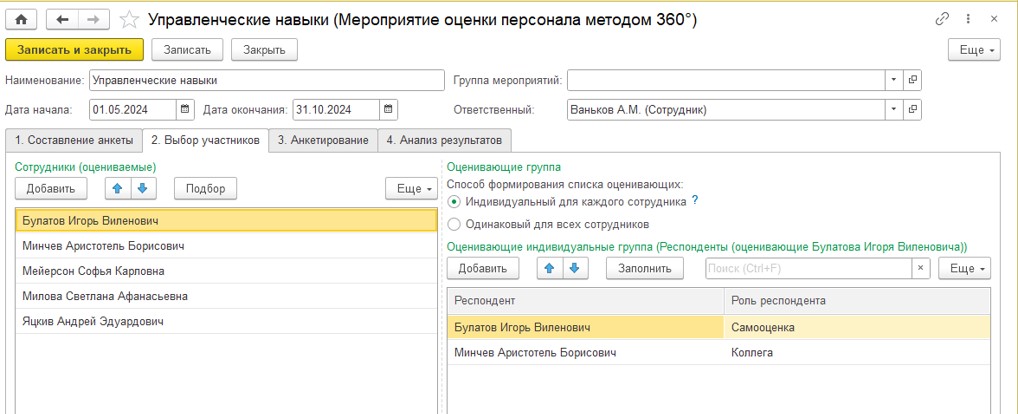Move selected respondent up
This screenshot has height=414, width=1018.
(x=549, y=268)
